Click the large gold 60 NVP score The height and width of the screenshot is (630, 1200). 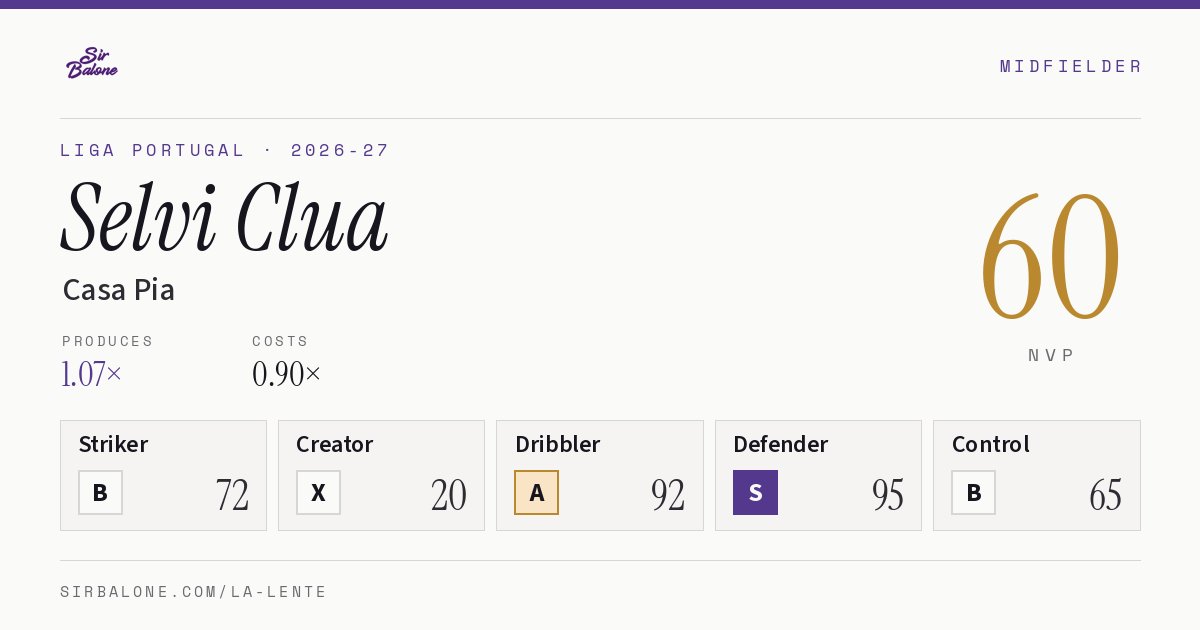(1050, 258)
